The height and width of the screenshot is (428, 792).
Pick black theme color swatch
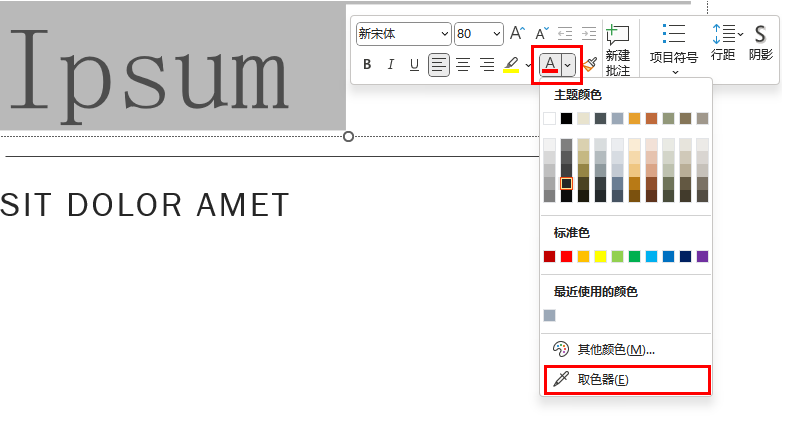click(x=567, y=118)
